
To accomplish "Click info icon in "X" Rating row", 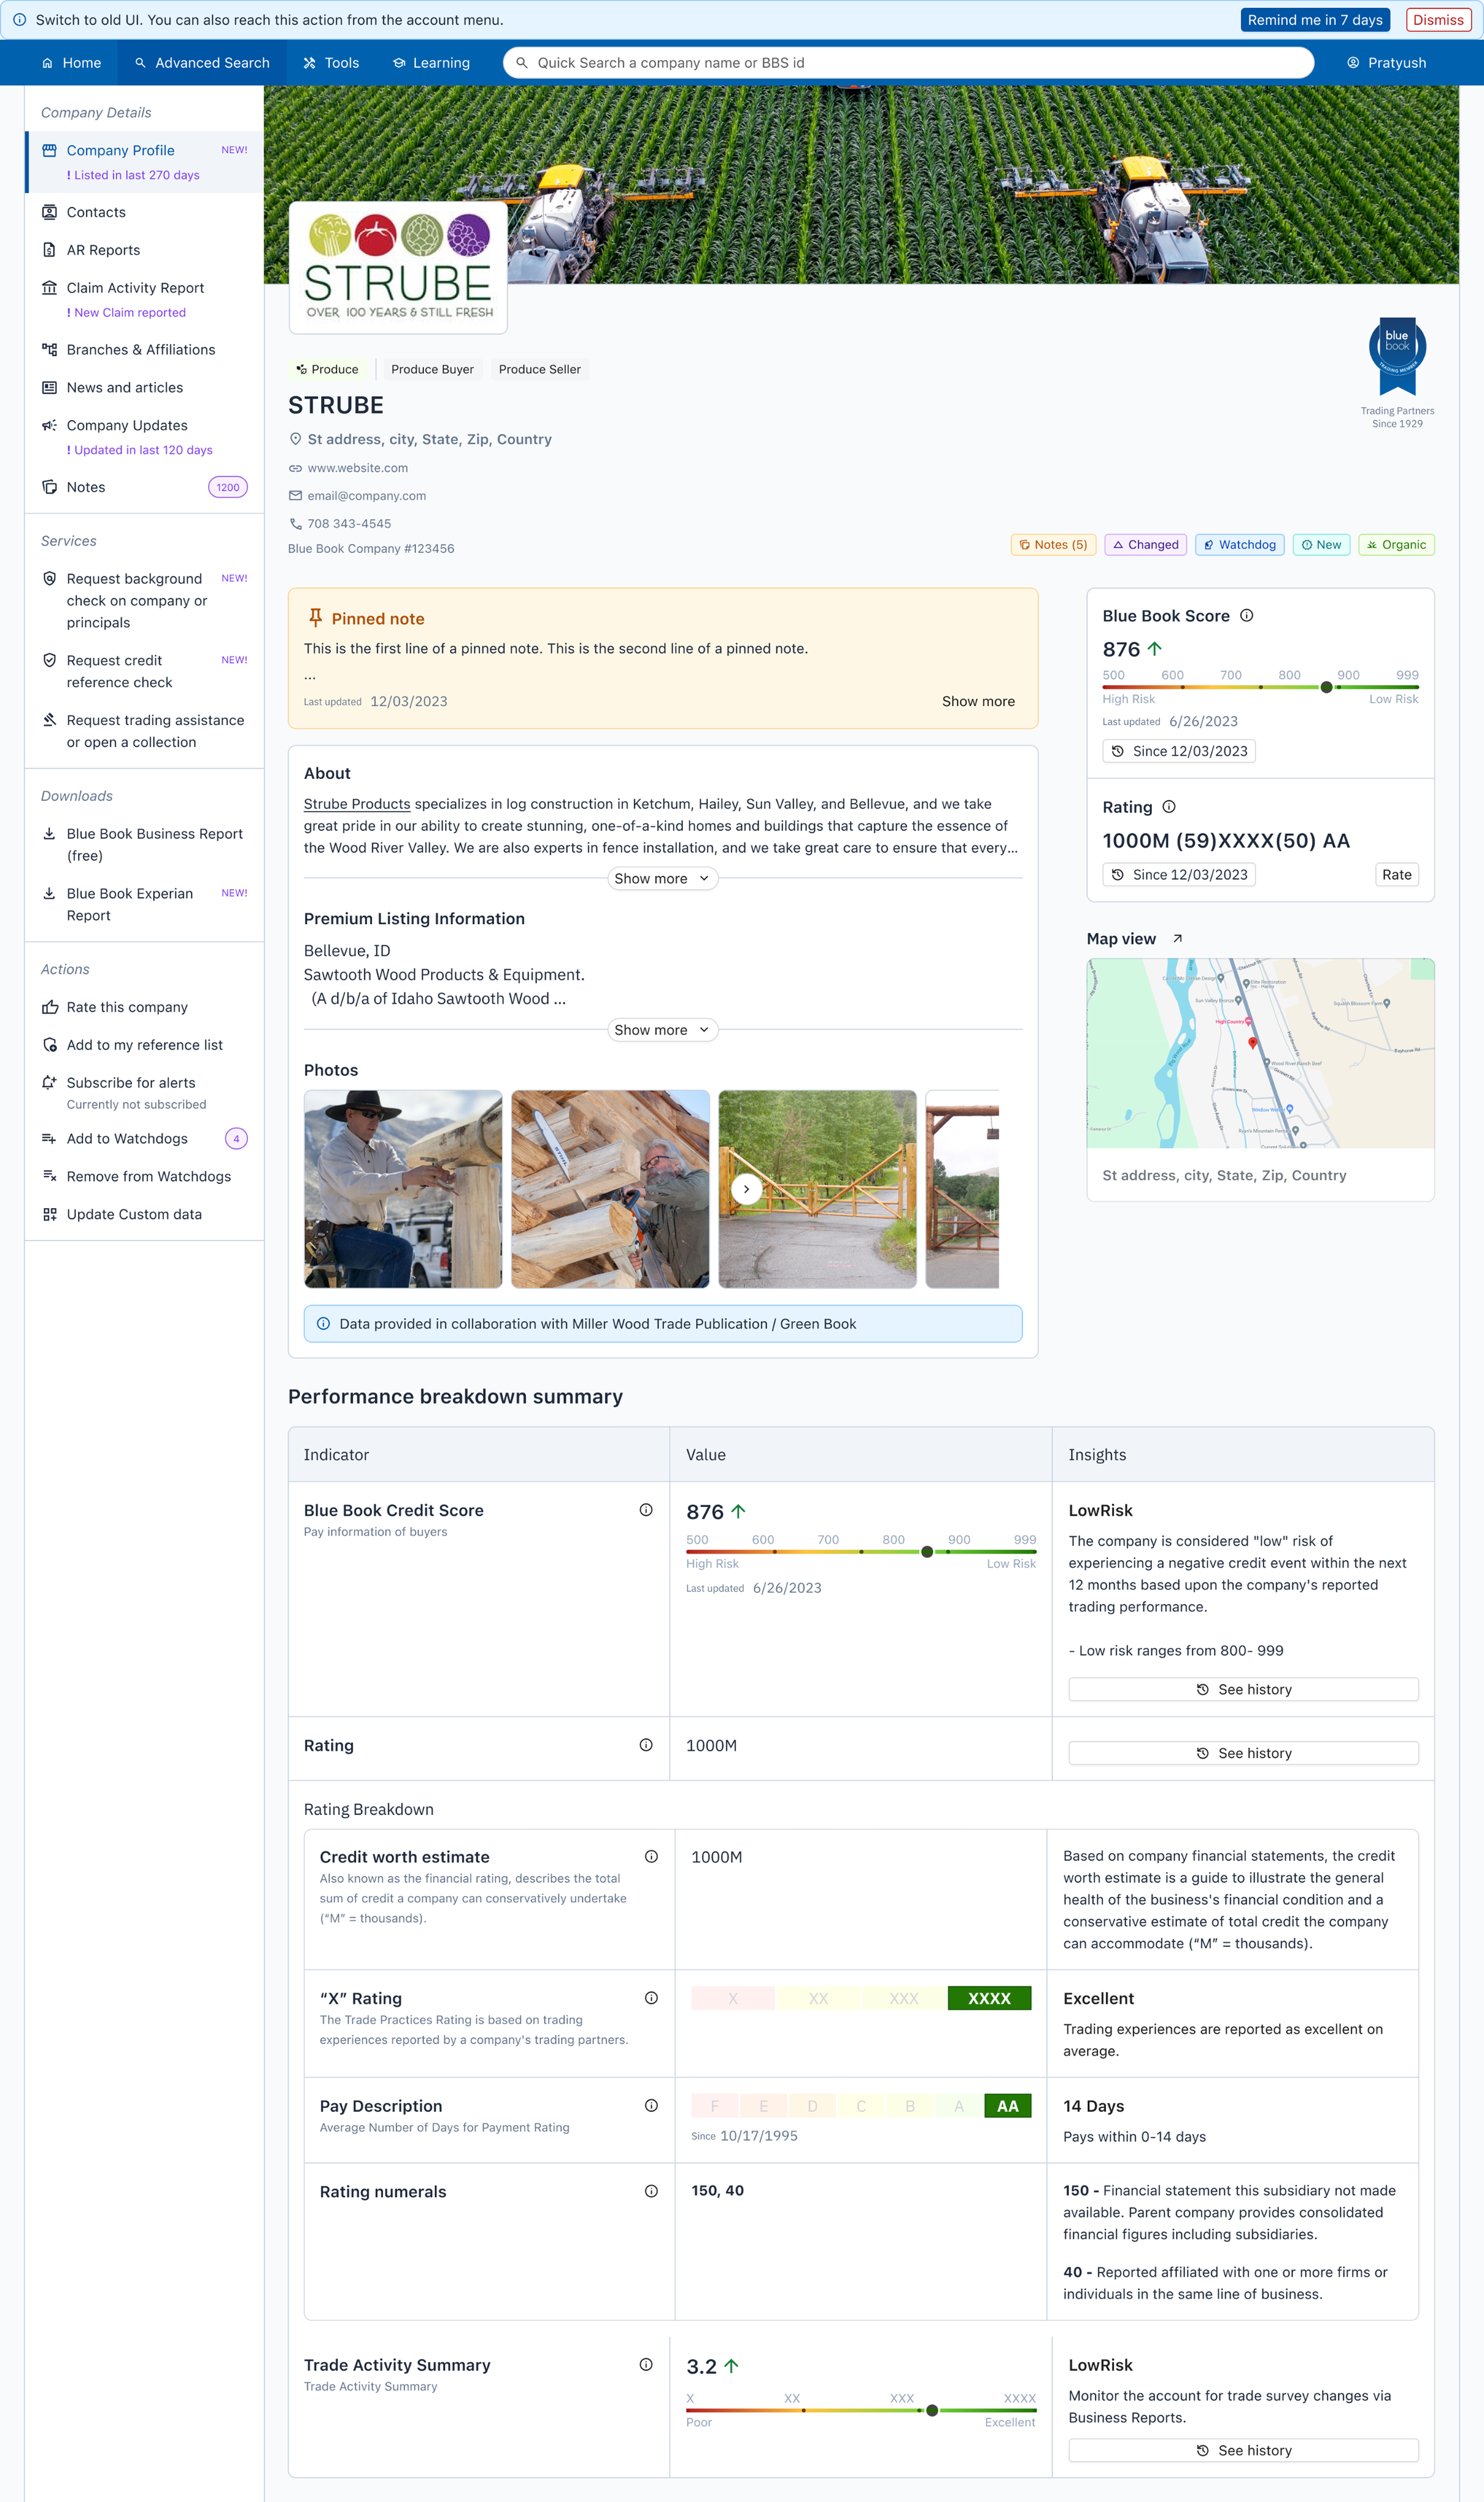I will [x=651, y=1998].
